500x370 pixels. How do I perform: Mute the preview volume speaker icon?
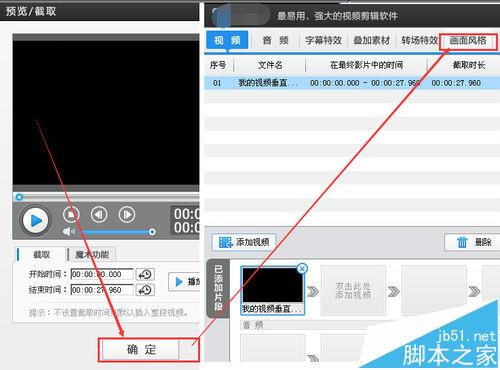[68, 231]
